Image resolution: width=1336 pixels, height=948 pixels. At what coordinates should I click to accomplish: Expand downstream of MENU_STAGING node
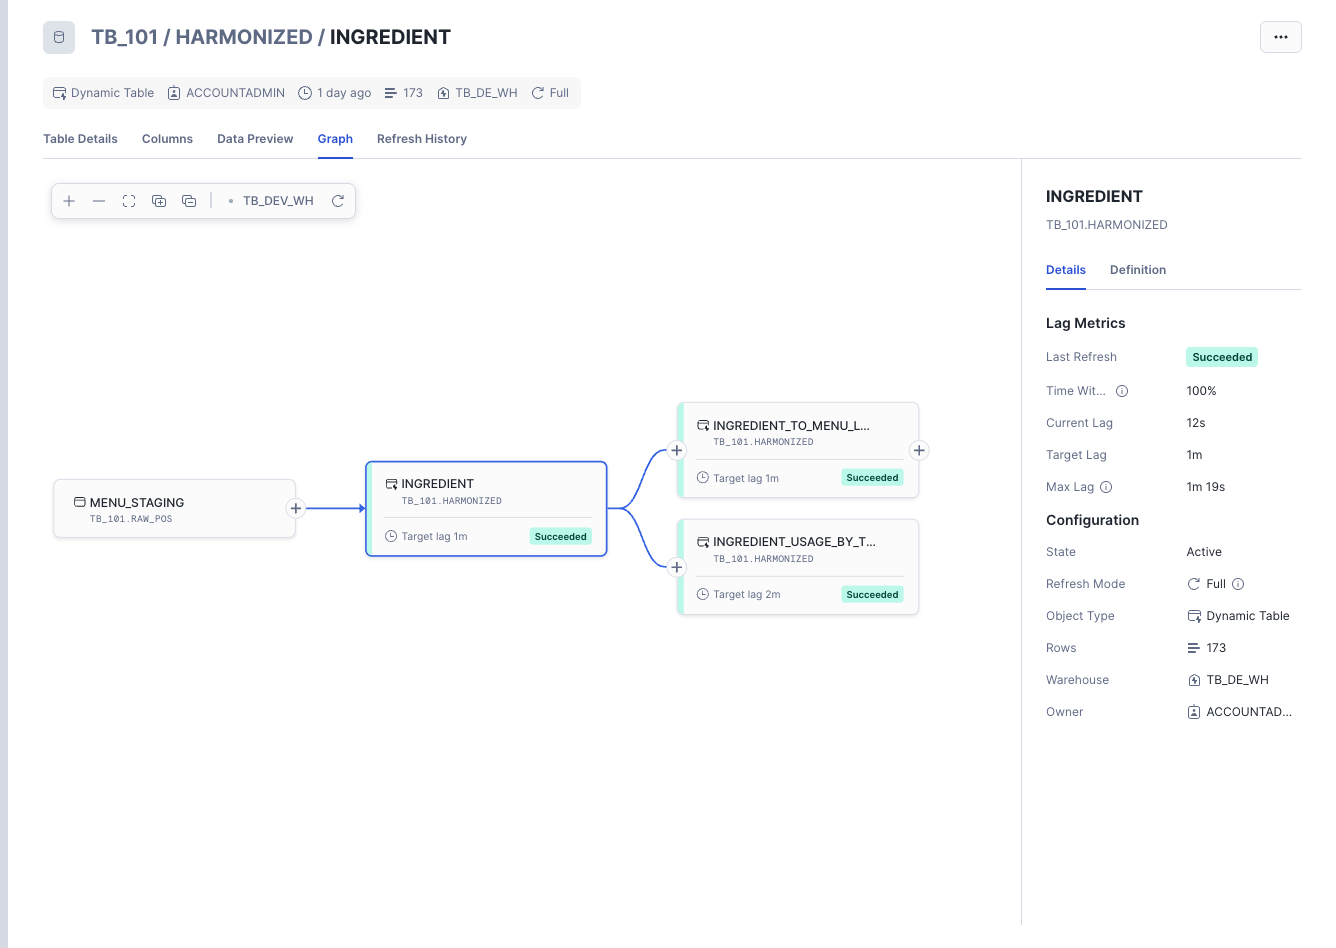[296, 508]
